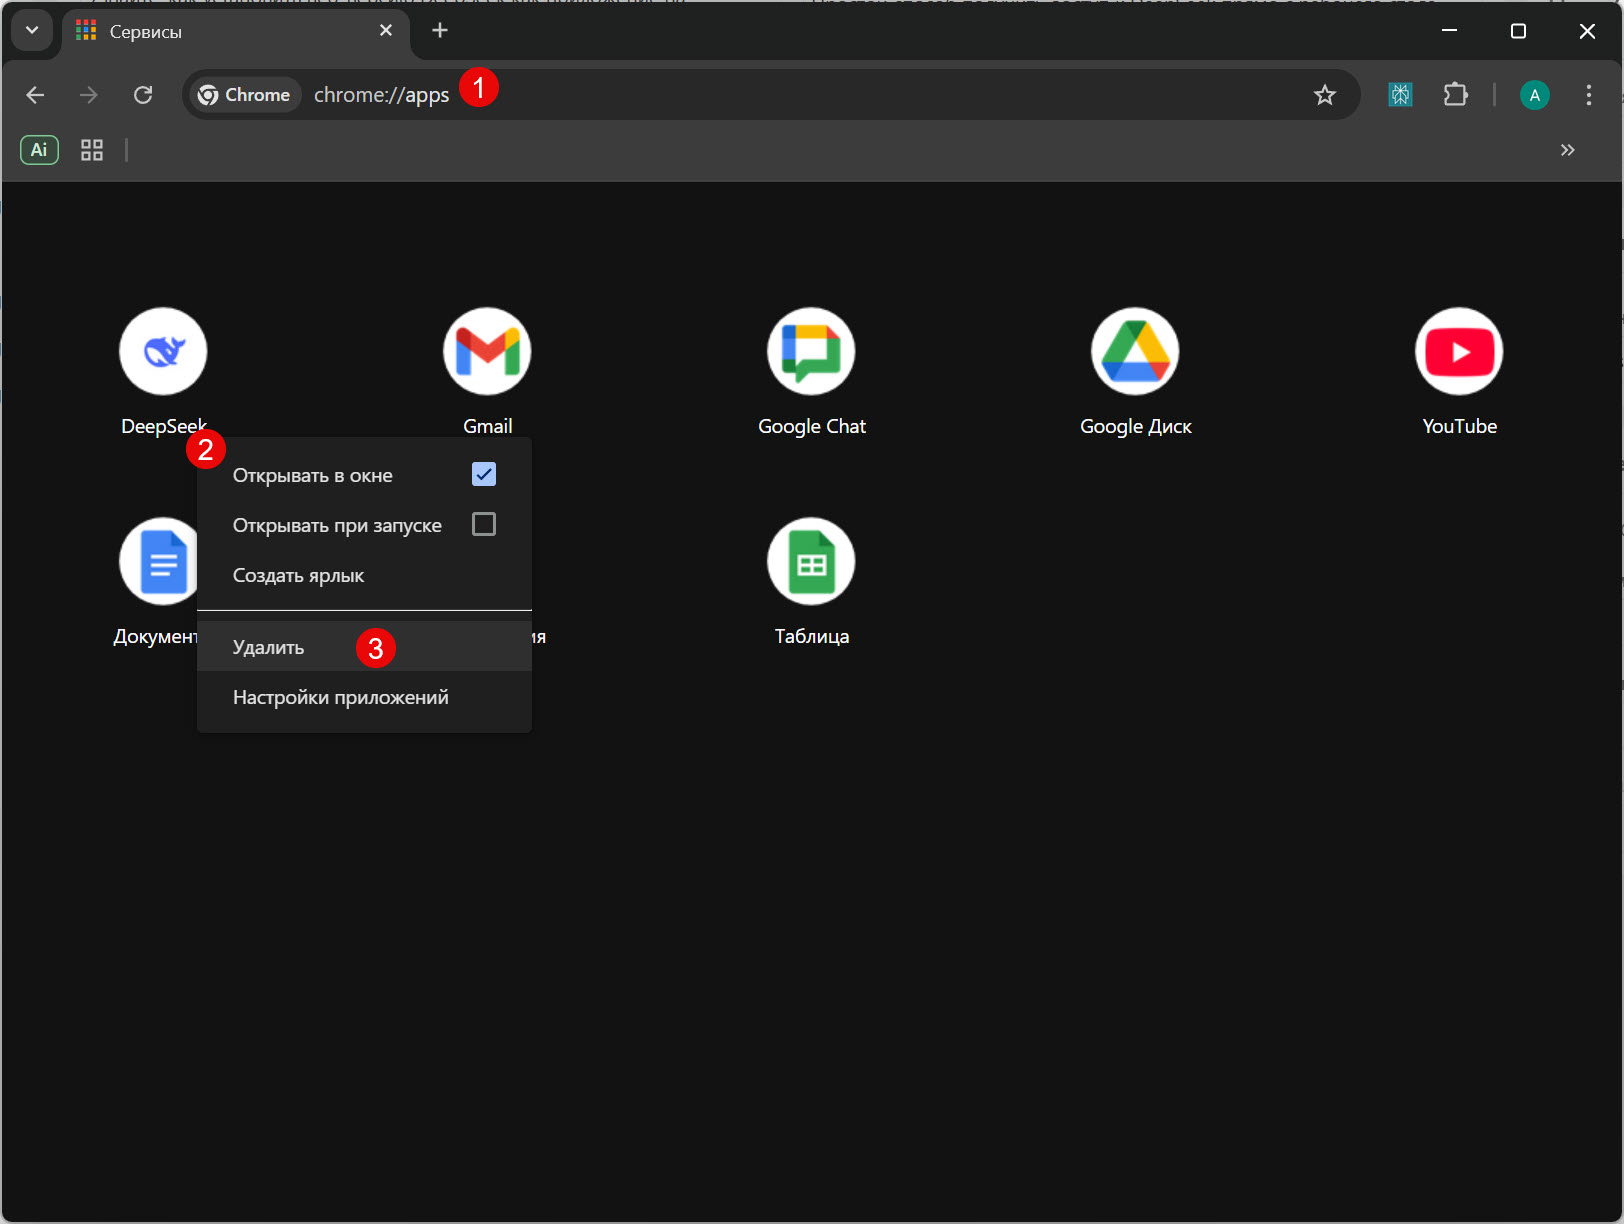Open the Extensions puzzle icon

point(1456,95)
